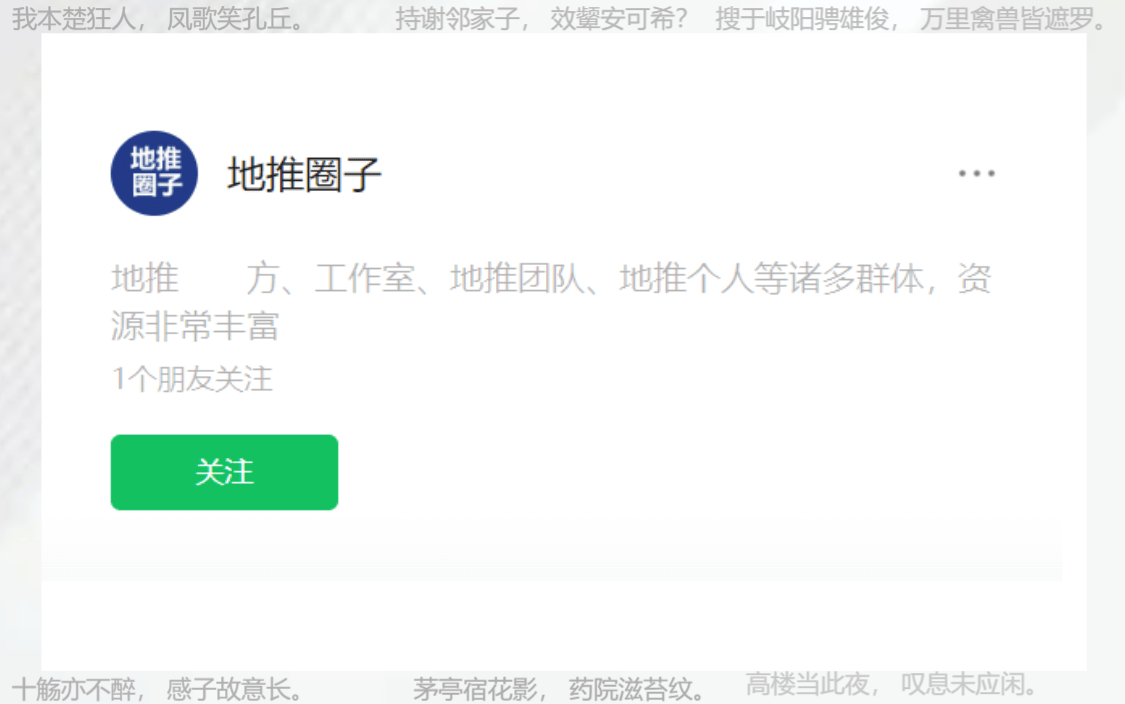Click the description text 源非常丰富
The width and height of the screenshot is (1125, 704).
195,326
